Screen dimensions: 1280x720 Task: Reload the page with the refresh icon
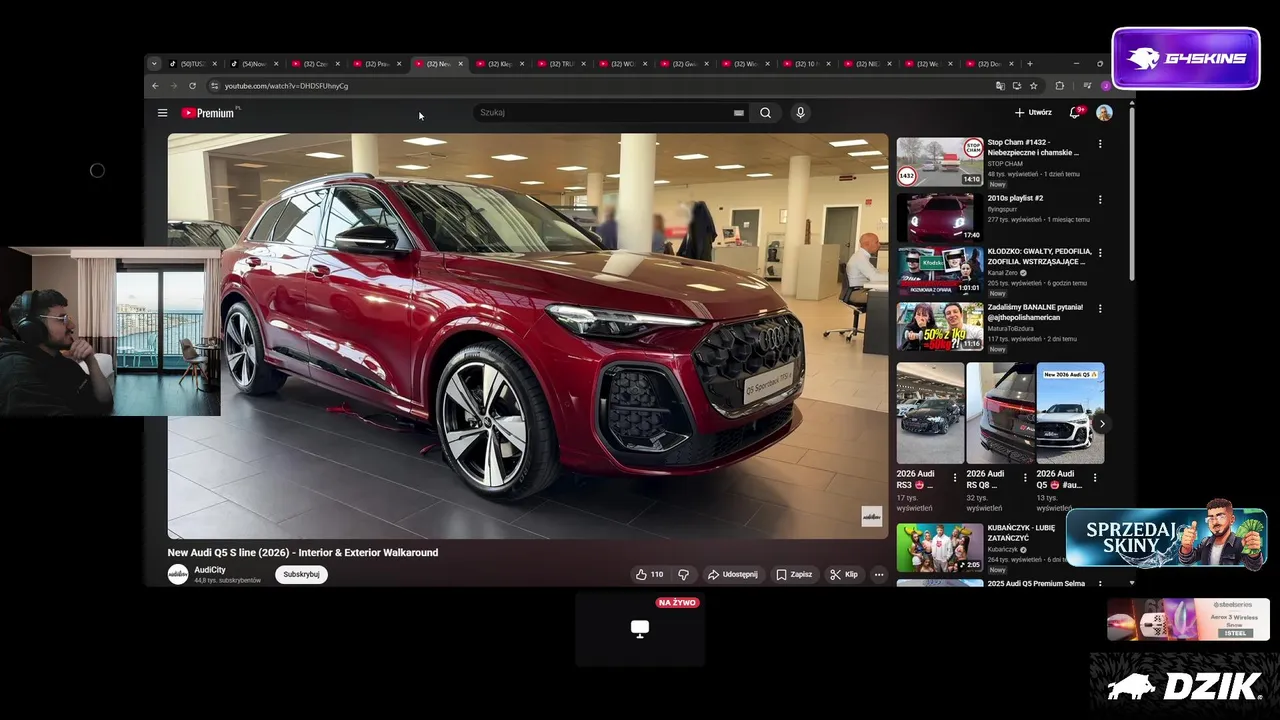click(192, 86)
